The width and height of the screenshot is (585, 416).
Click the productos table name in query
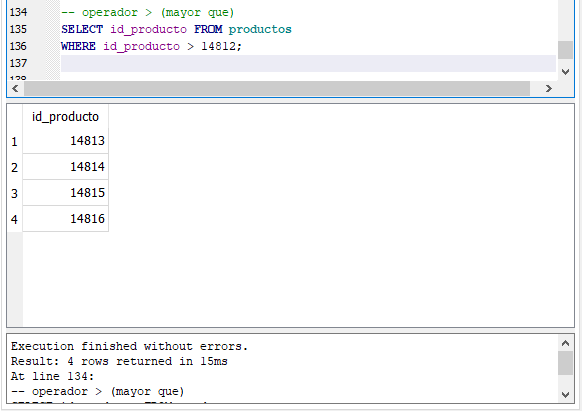point(260,29)
